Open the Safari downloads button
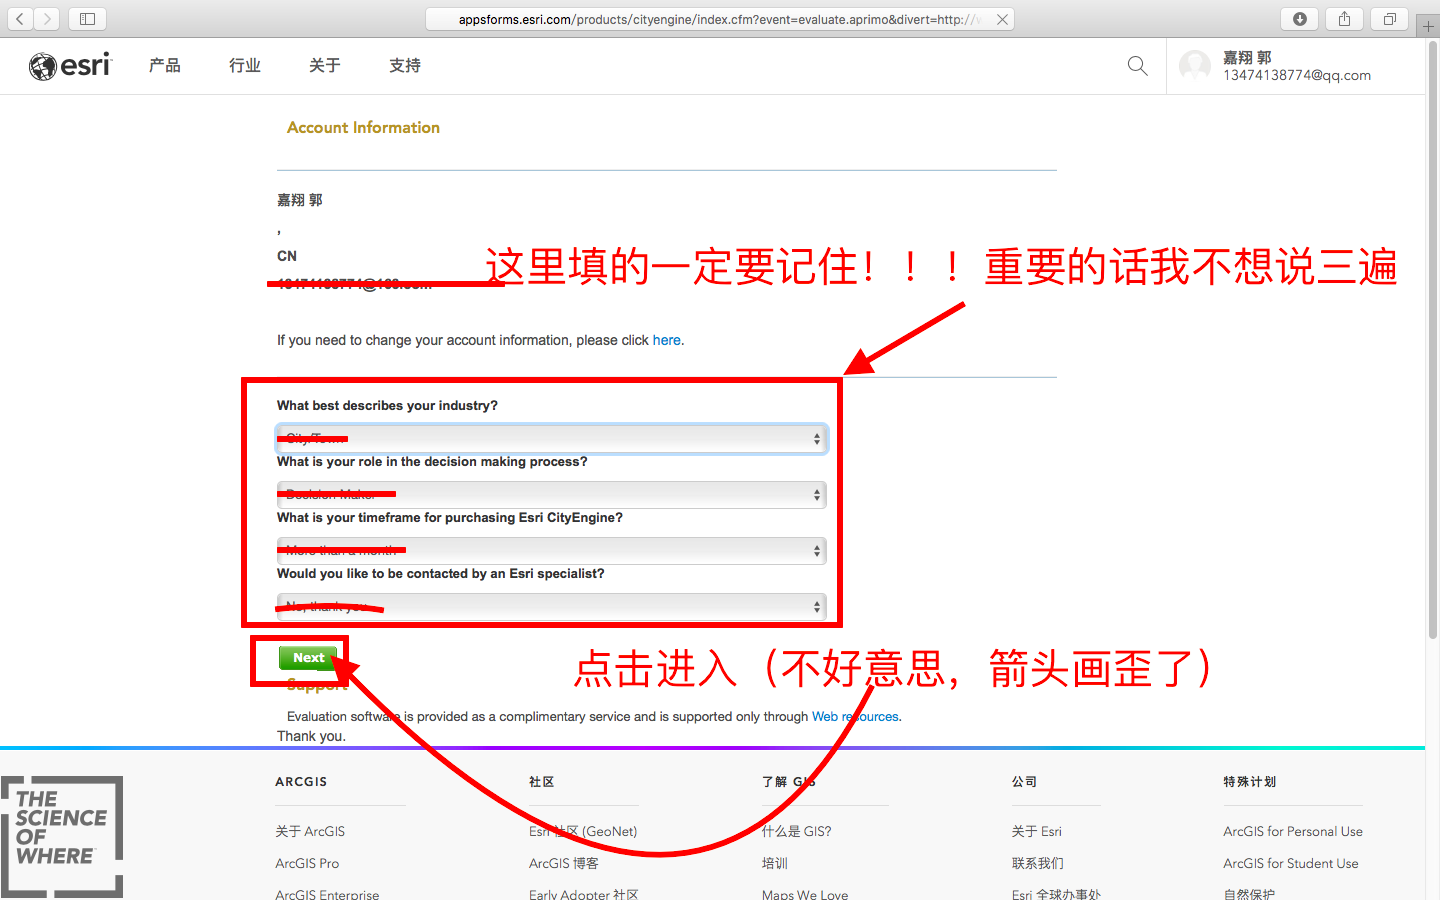The width and height of the screenshot is (1440, 900). 1300,18
